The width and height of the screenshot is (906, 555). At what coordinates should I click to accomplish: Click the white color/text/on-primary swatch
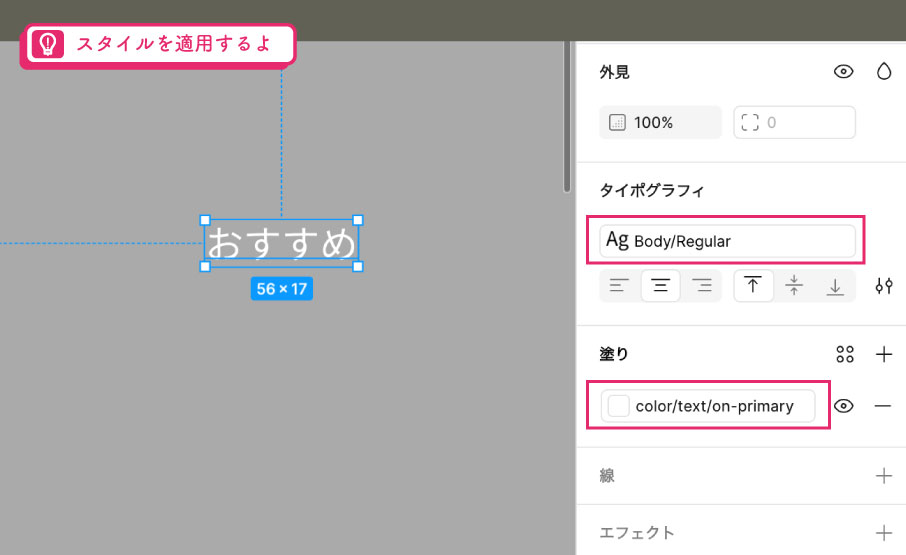pos(618,406)
